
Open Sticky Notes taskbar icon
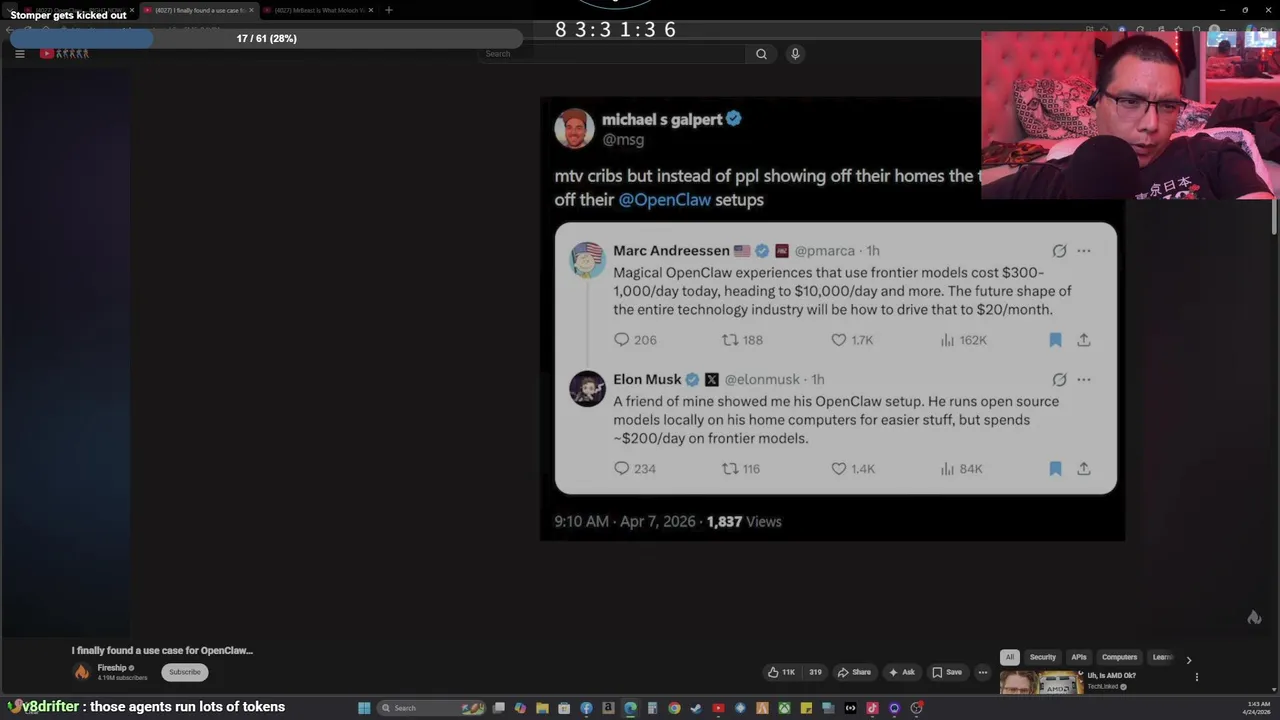coord(806,708)
